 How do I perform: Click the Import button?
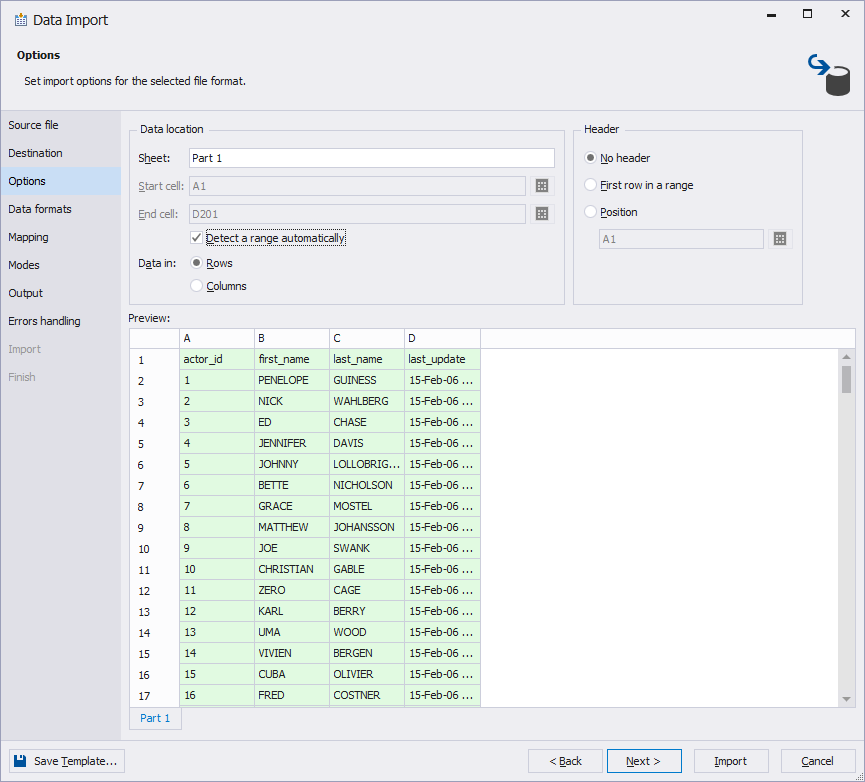[x=730, y=761]
